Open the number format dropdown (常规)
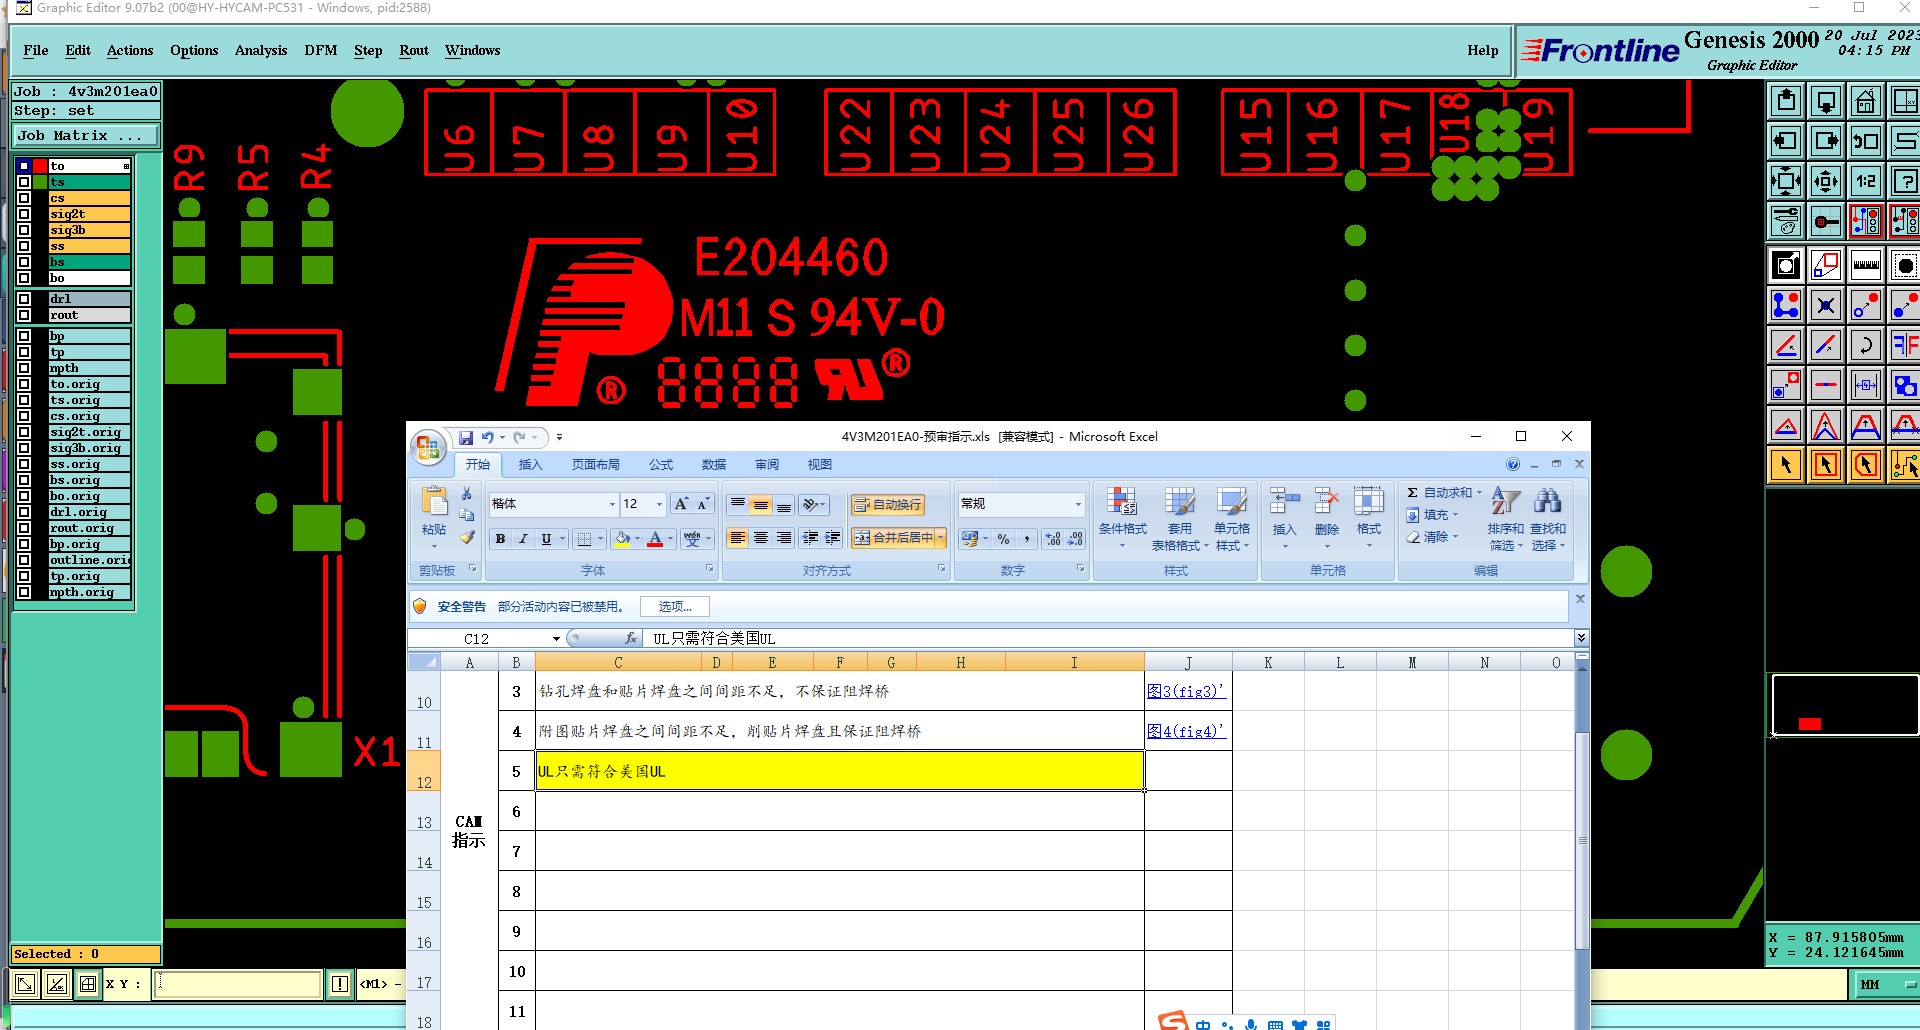 (1077, 504)
